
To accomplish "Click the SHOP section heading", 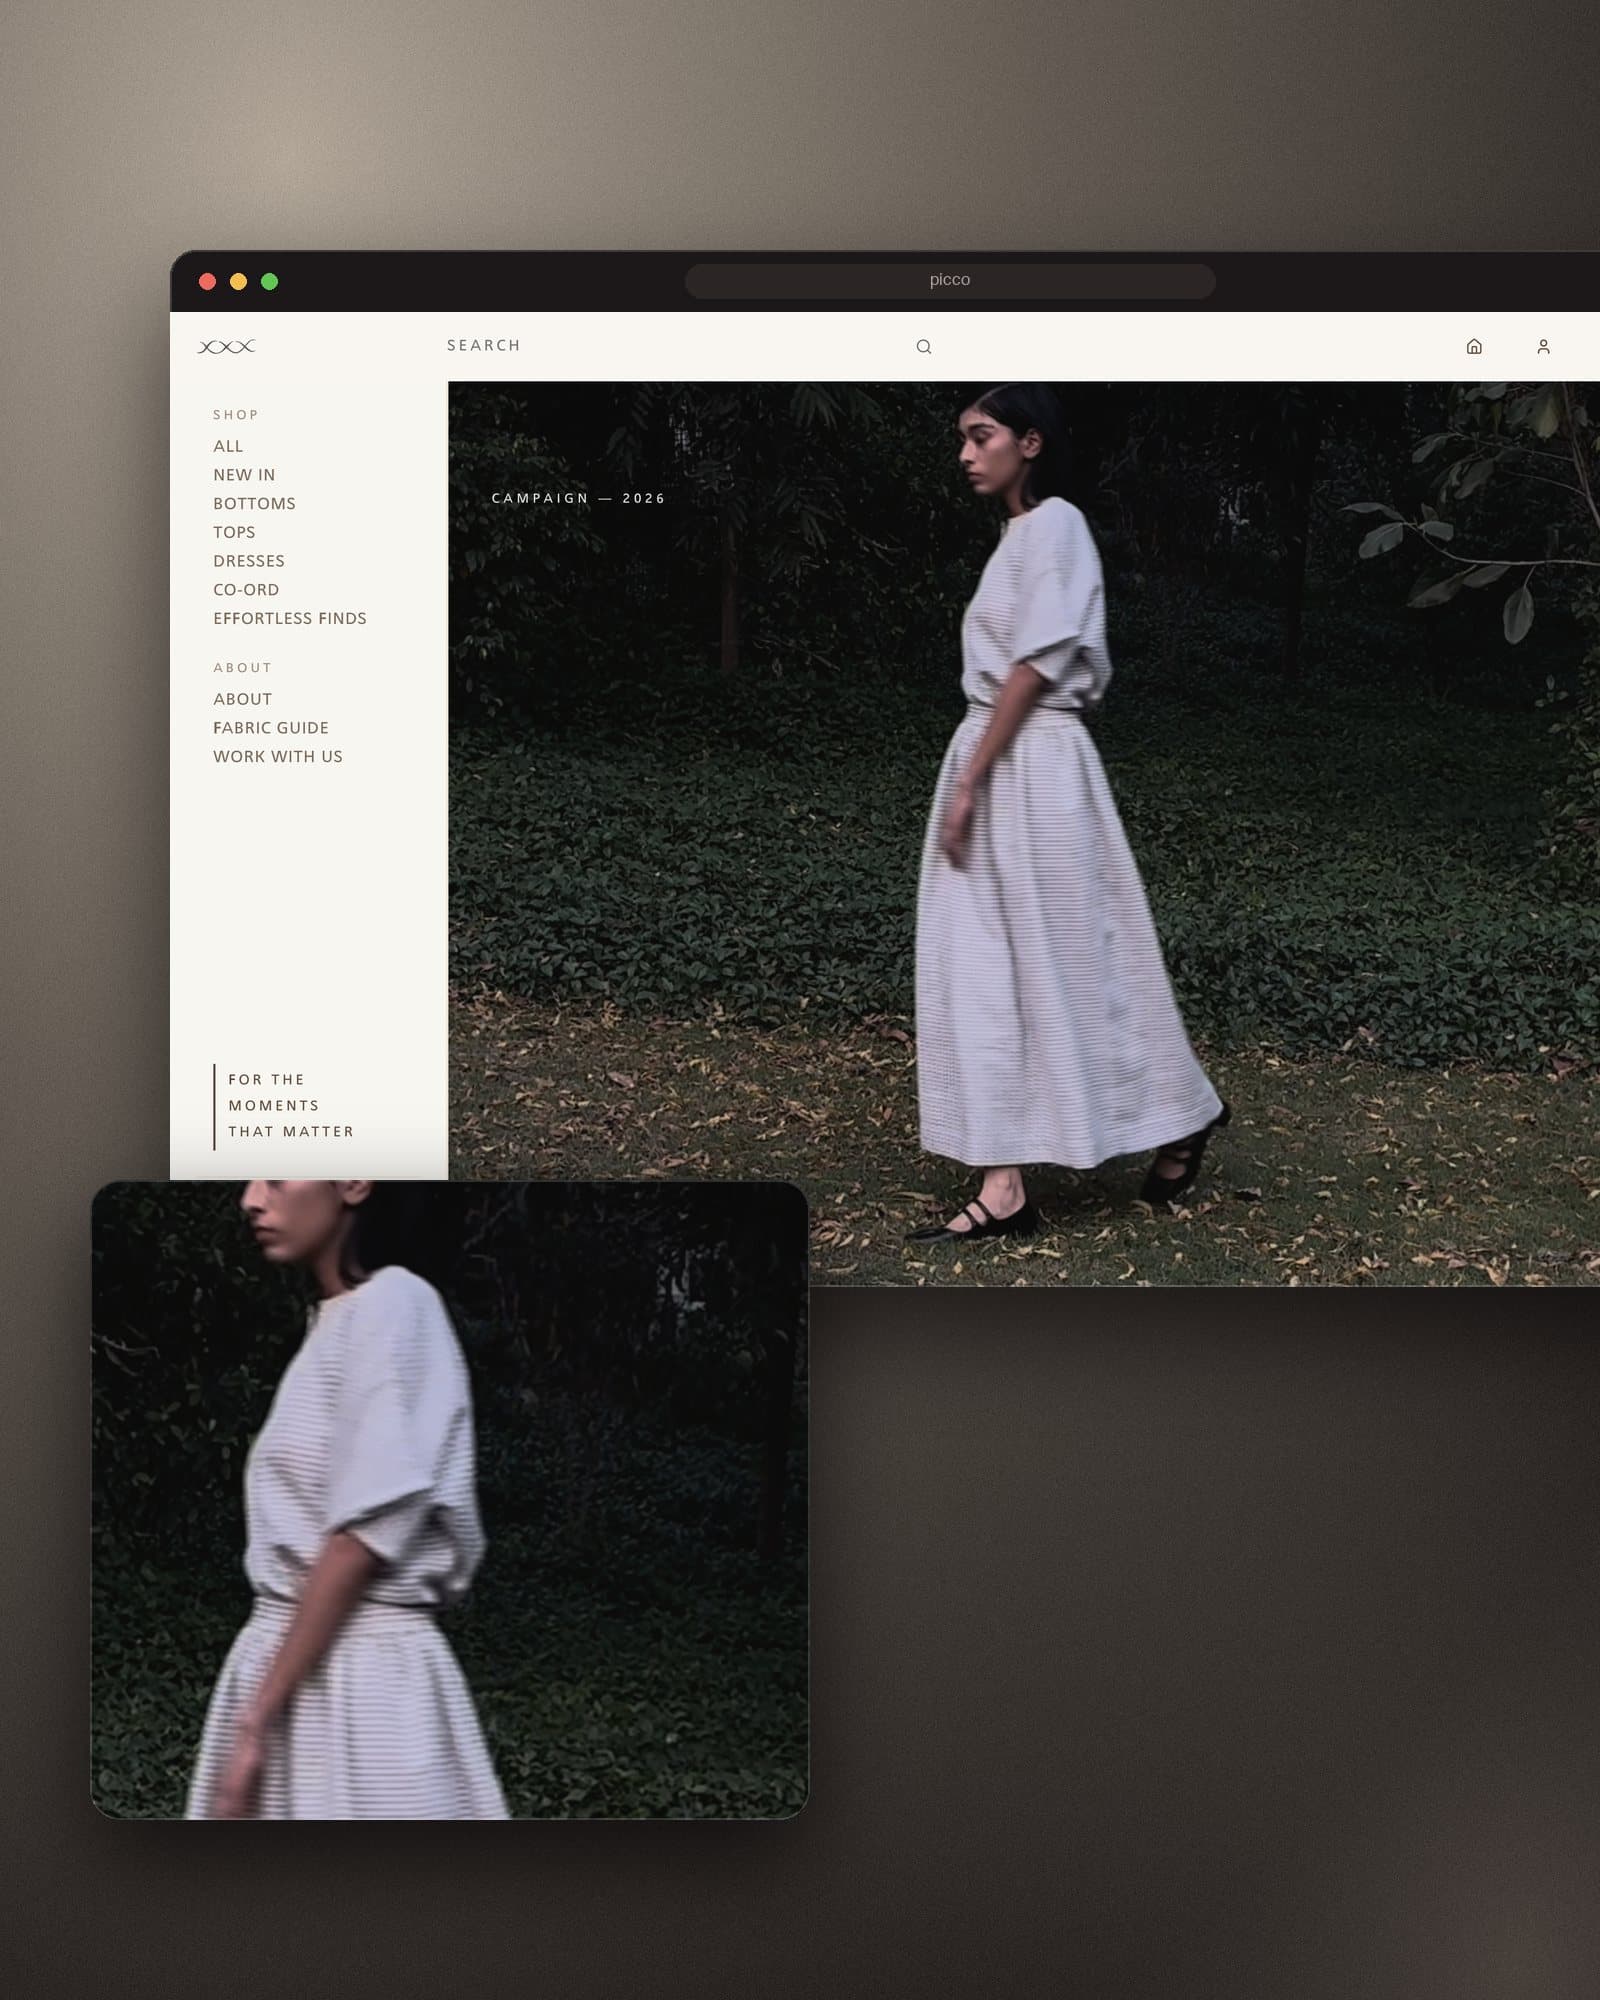I will point(236,414).
